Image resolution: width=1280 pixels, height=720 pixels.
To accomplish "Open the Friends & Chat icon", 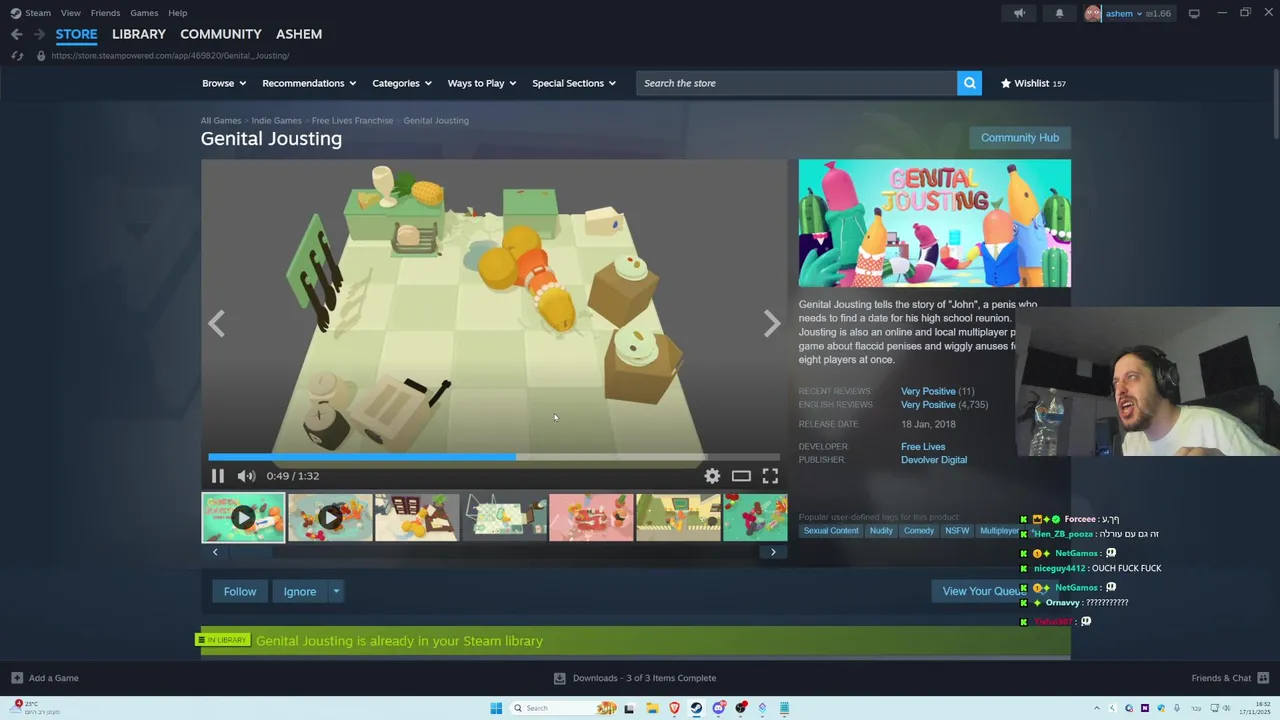I will pyautogui.click(x=1263, y=678).
